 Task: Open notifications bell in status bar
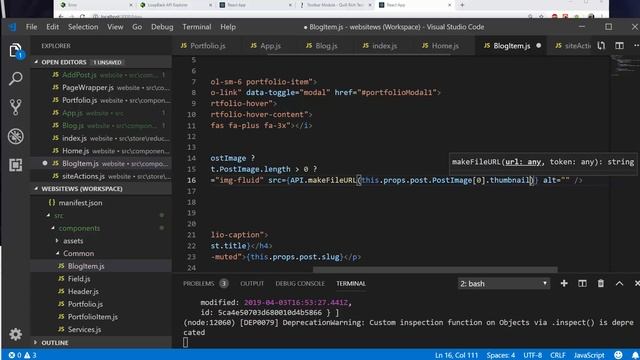(x=635, y=355)
